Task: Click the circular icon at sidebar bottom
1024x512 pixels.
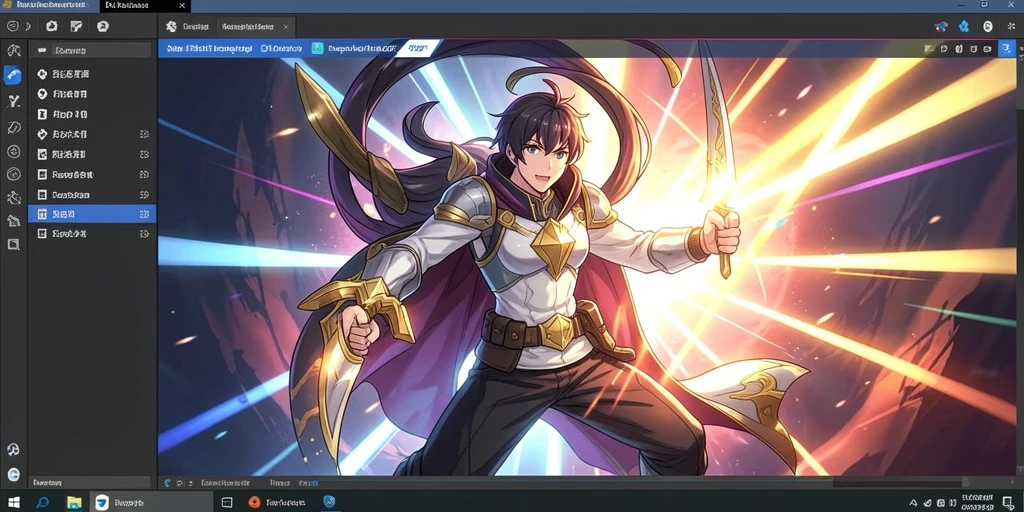Action: [x=13, y=475]
